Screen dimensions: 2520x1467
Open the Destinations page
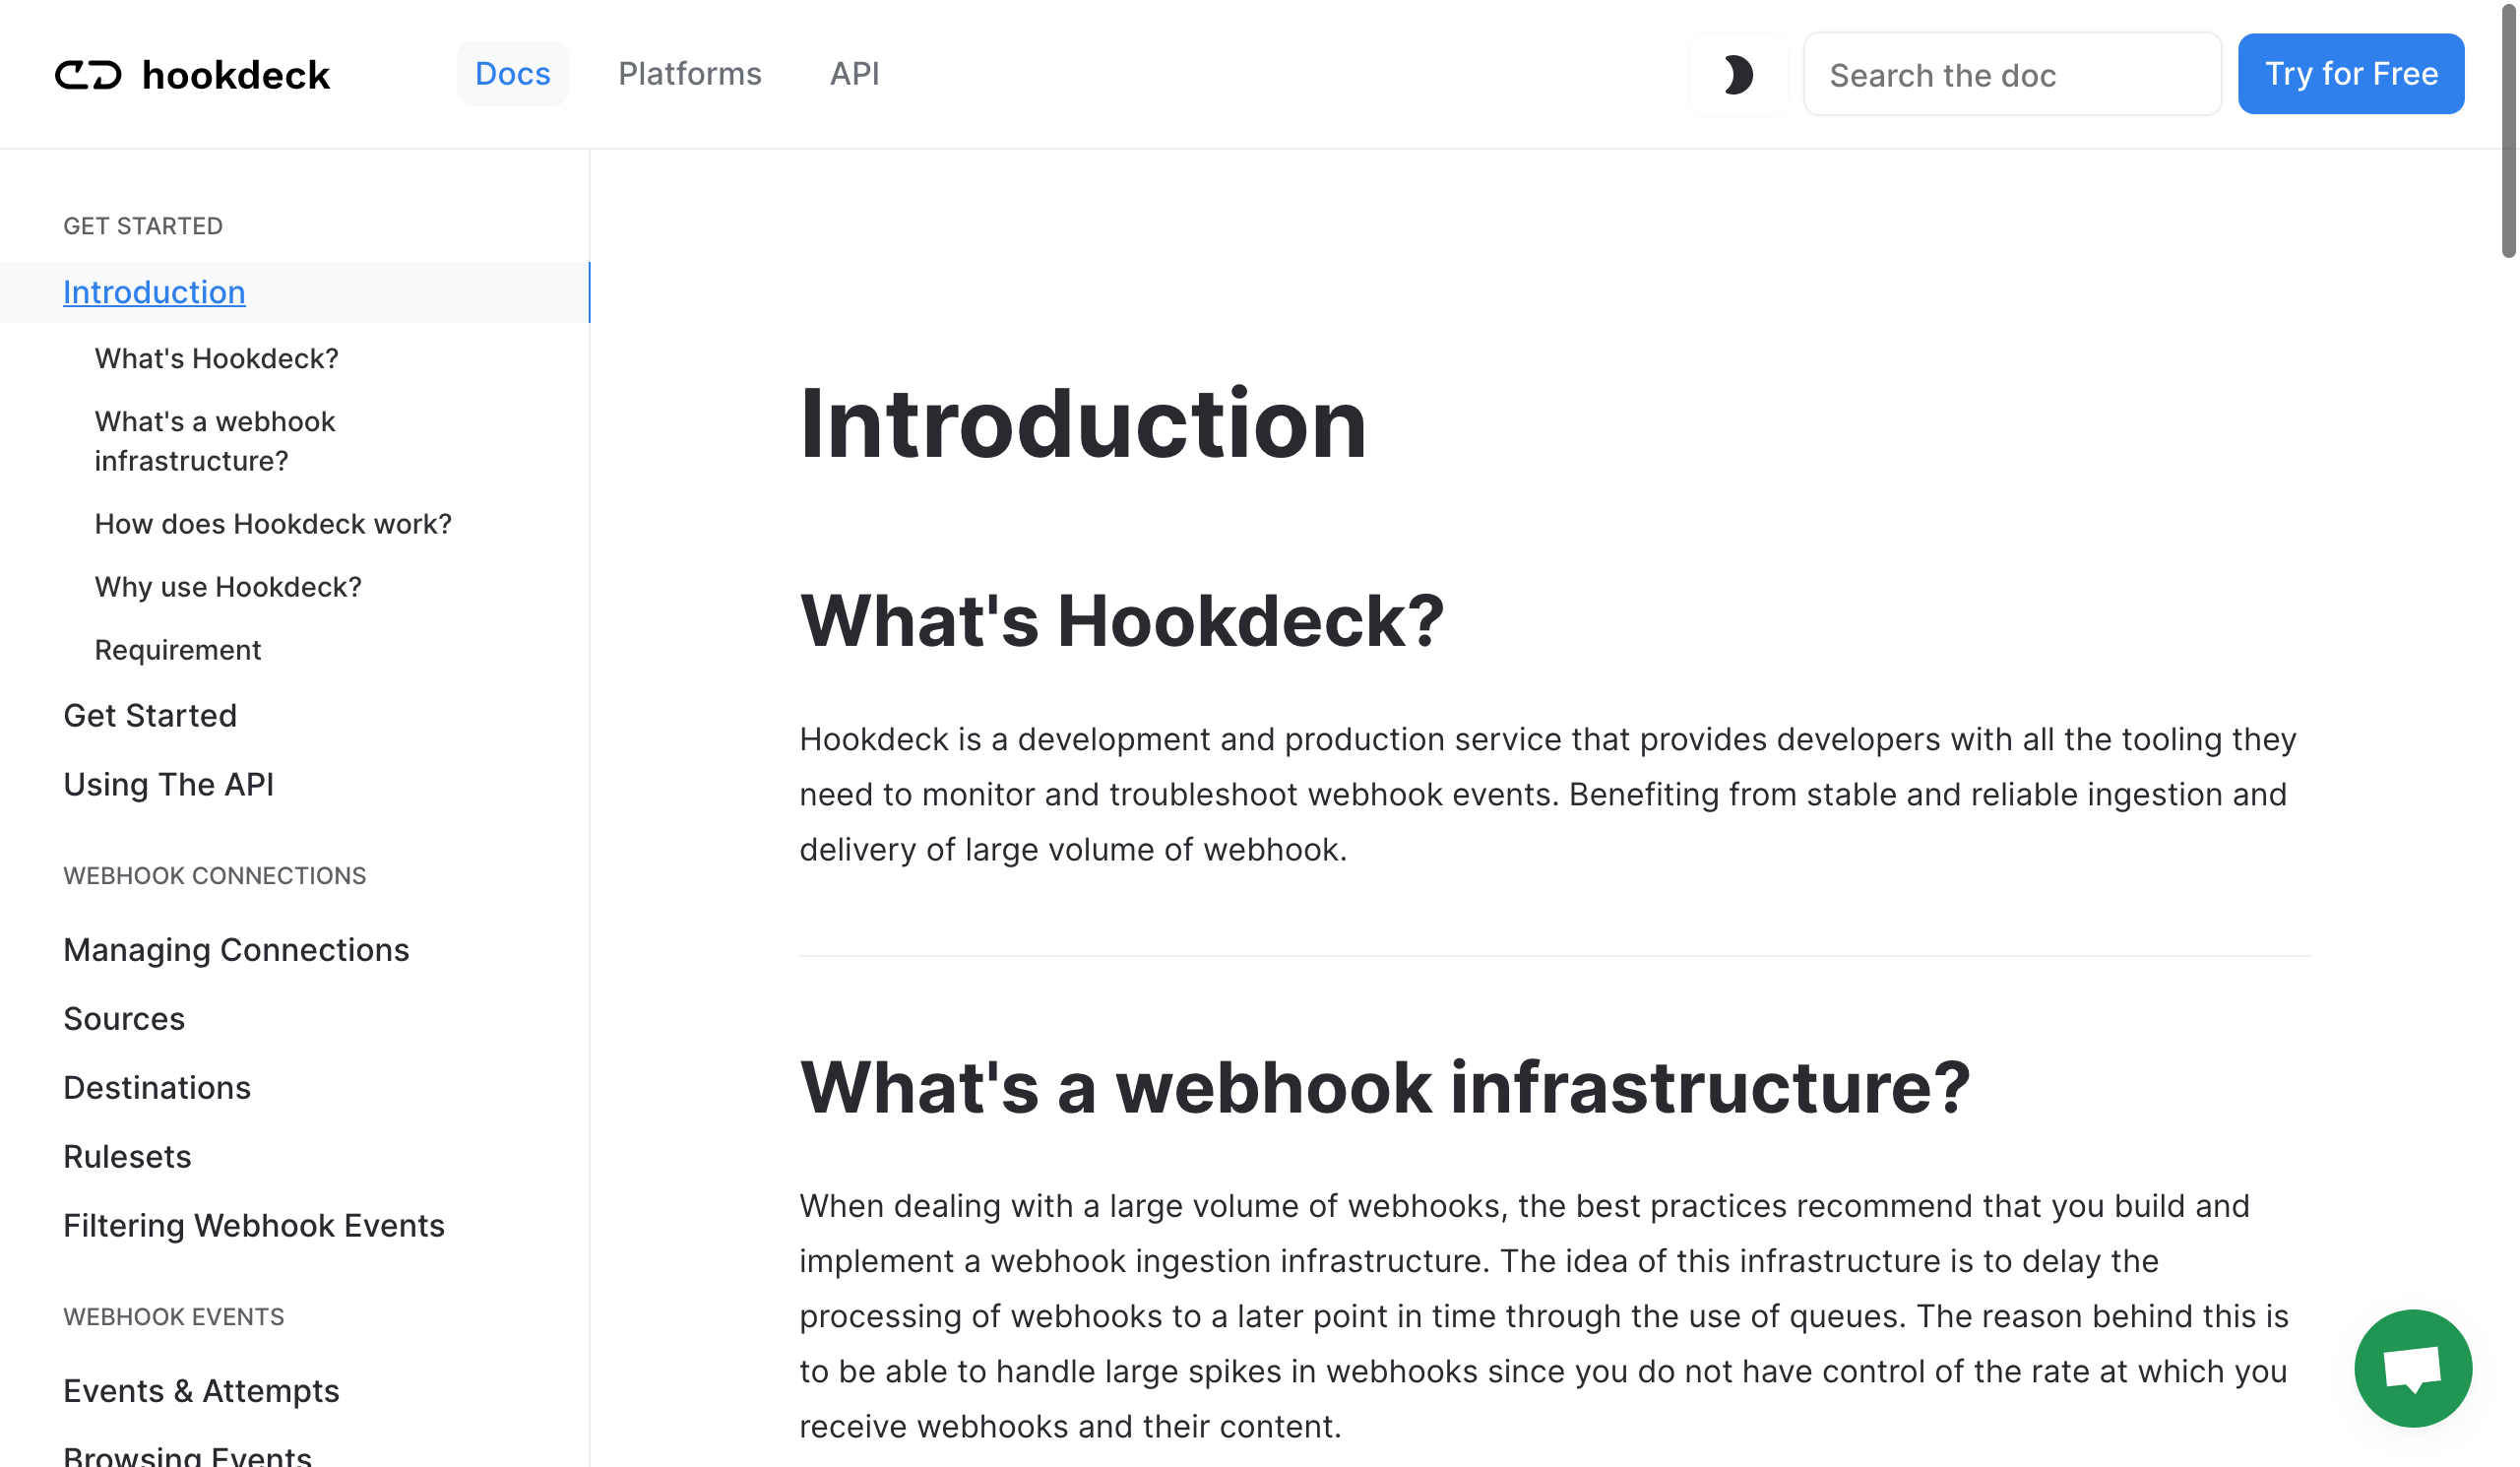[157, 1088]
